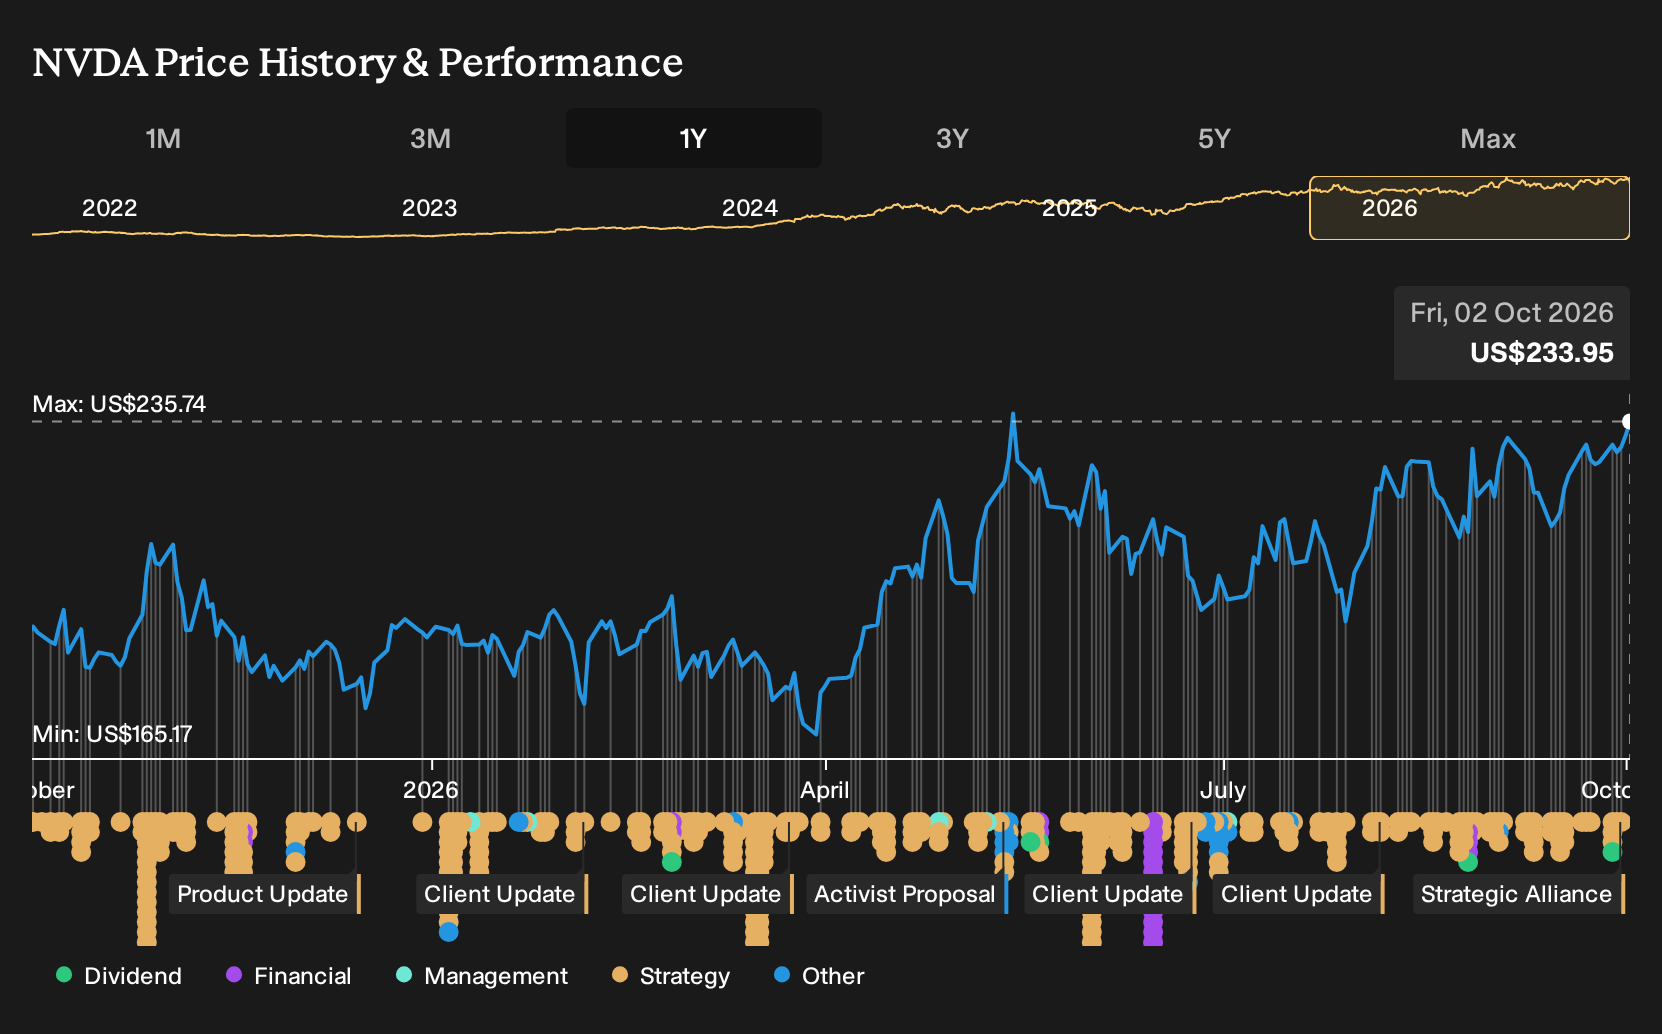Open the Activist Proposal event label
Image resolution: width=1662 pixels, height=1034 pixels.
pyautogui.click(x=905, y=894)
